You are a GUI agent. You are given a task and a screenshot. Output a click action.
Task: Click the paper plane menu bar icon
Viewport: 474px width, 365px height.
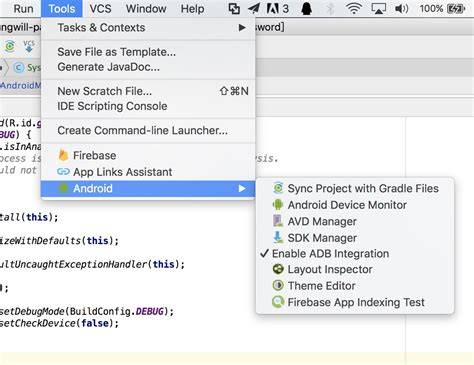[x=254, y=9]
